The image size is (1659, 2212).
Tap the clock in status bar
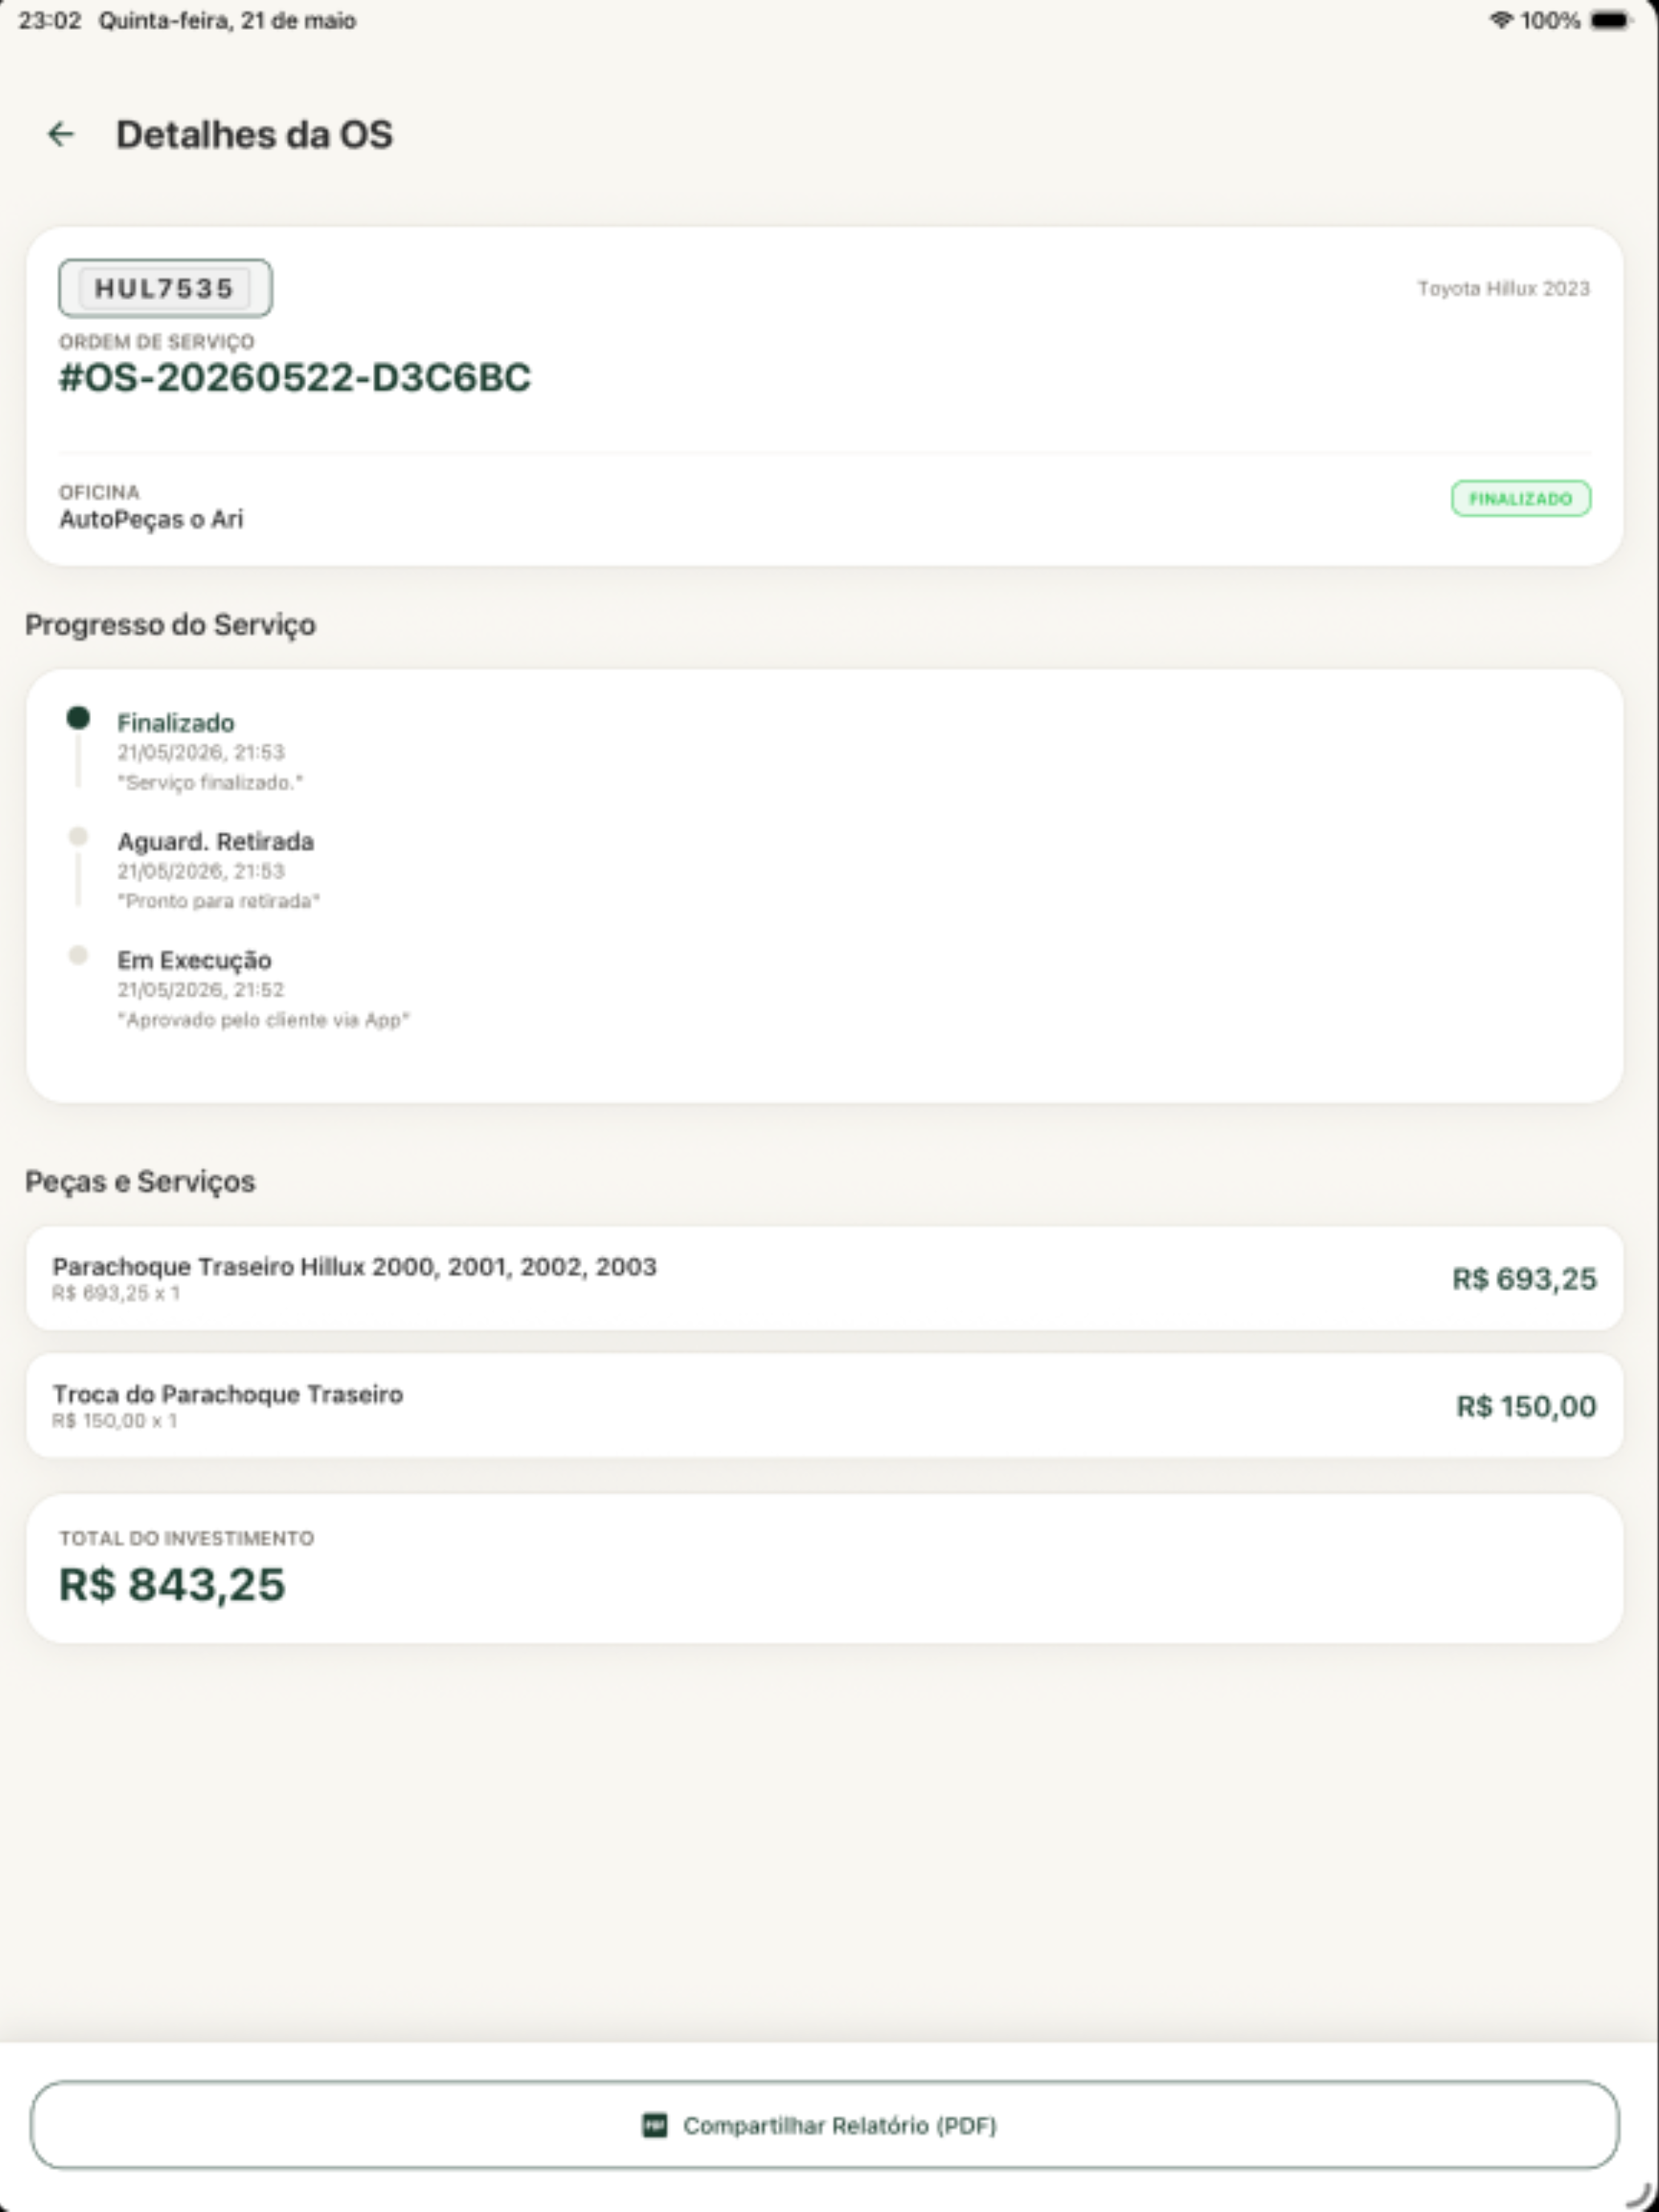pos(50,20)
